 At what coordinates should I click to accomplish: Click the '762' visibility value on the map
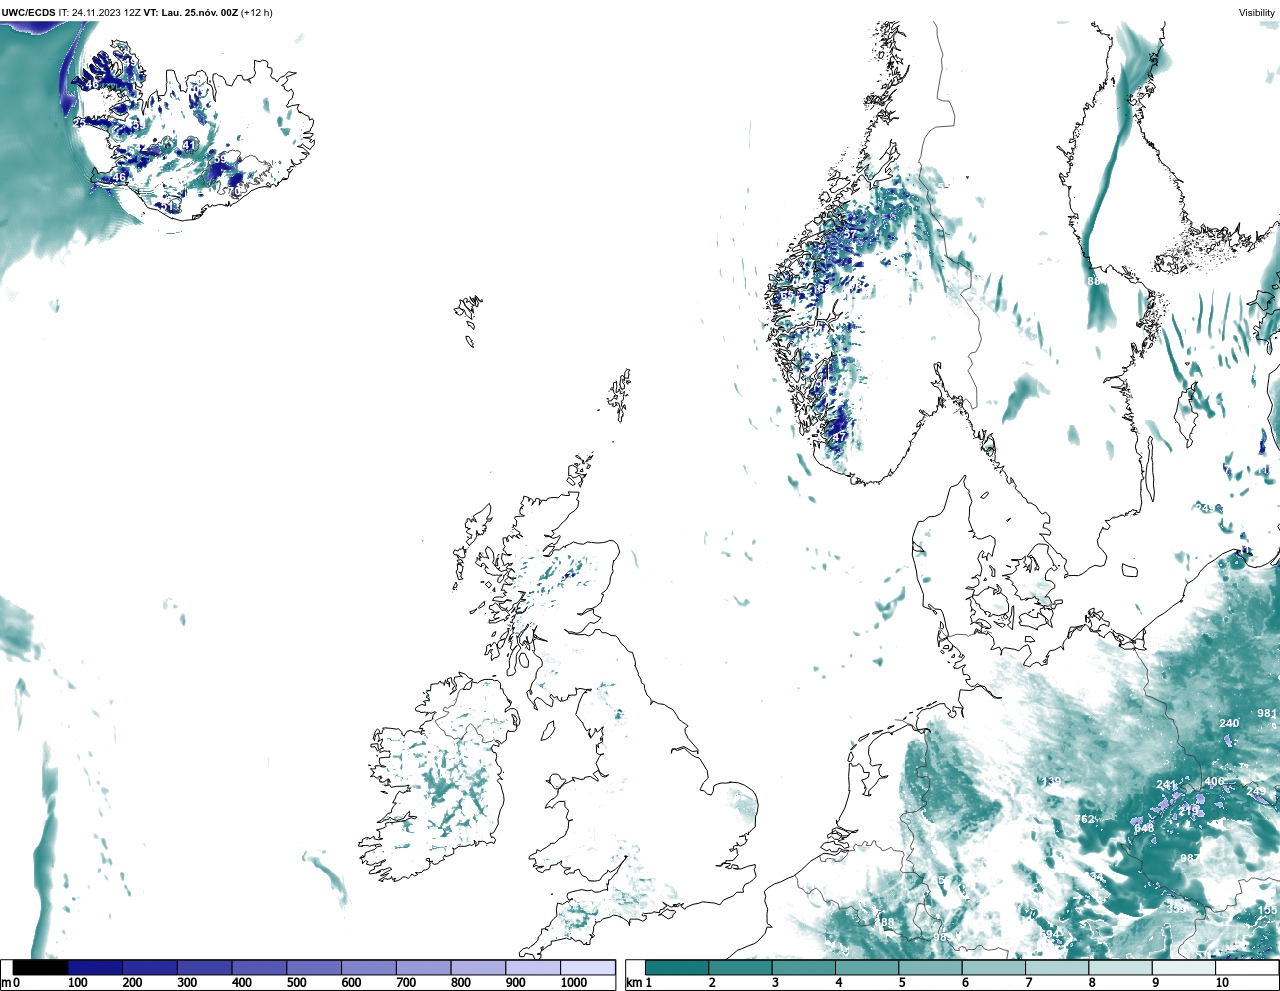coord(1085,819)
